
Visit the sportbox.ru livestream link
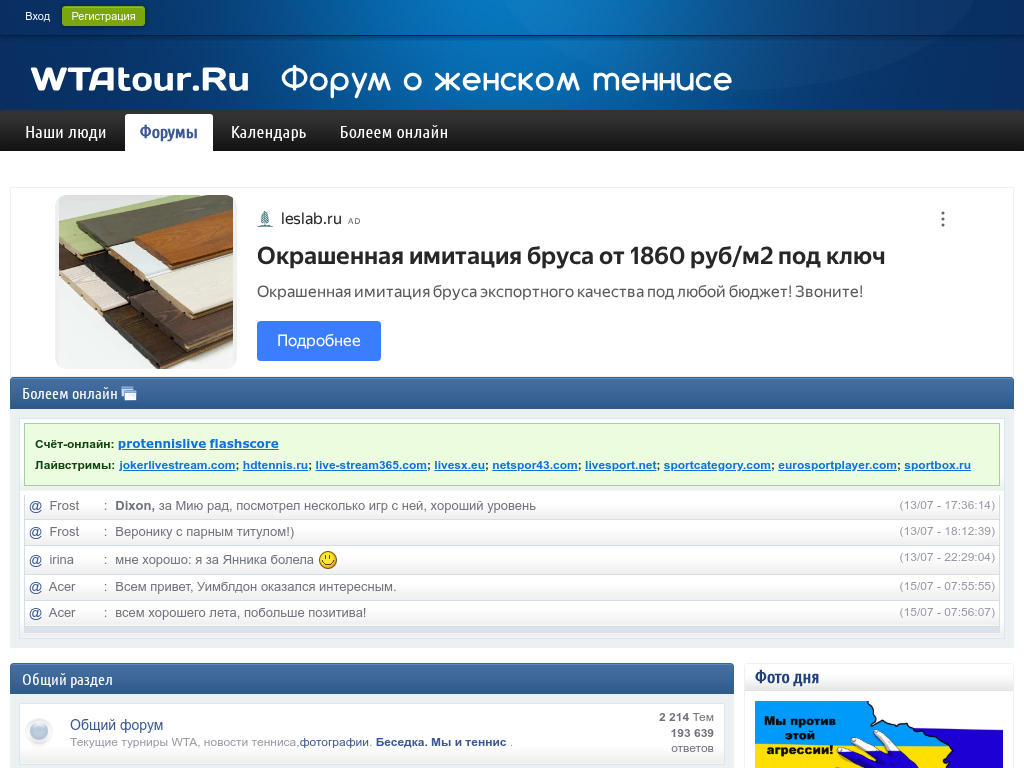[x=937, y=465]
